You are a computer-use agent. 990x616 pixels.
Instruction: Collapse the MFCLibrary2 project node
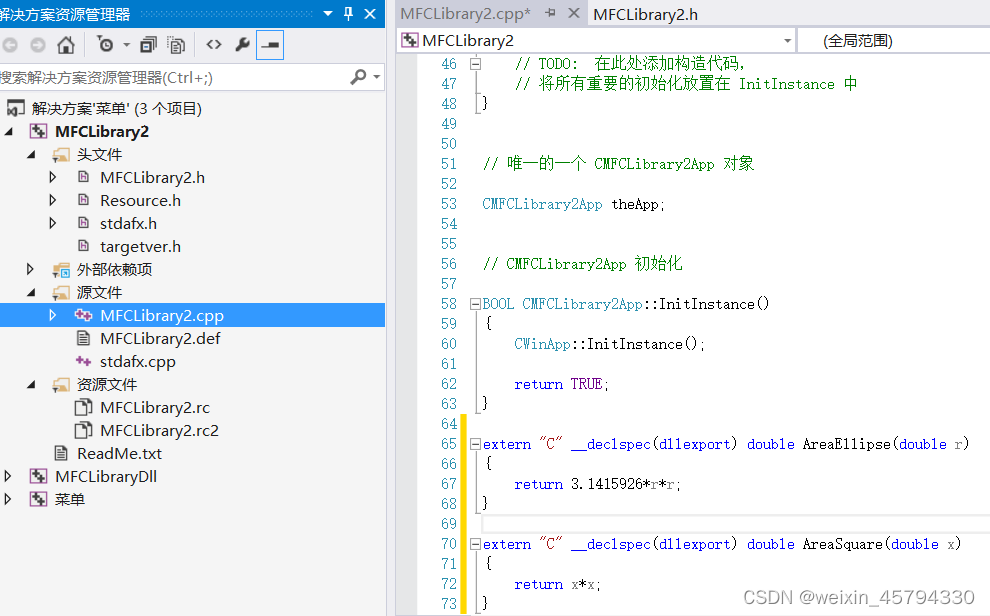8,131
